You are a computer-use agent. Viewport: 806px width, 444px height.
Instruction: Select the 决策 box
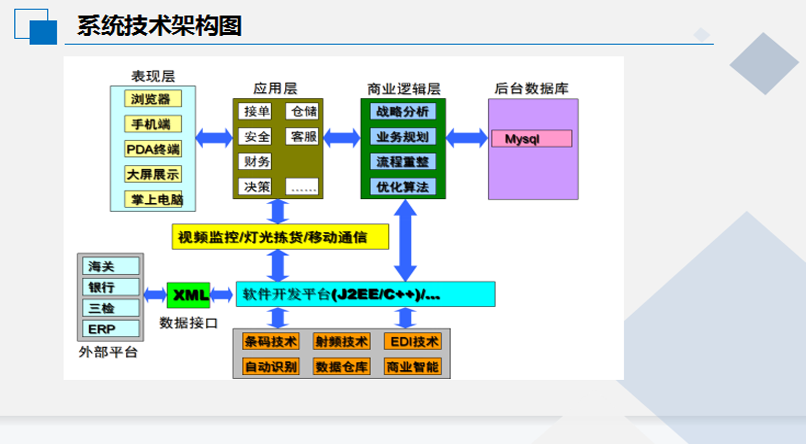coord(255,187)
